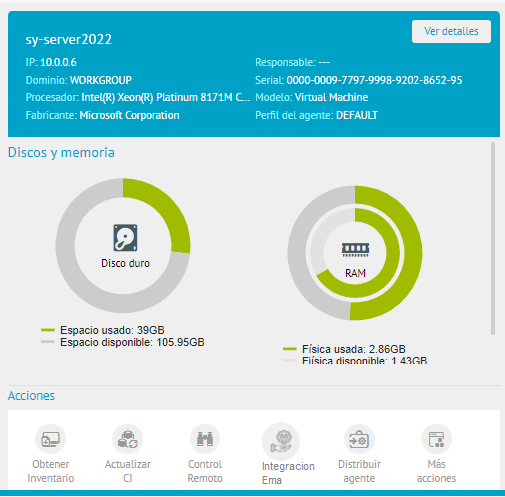Viewport: 505px width, 497px height.
Task: Click the serial number value
Action: [374, 80]
